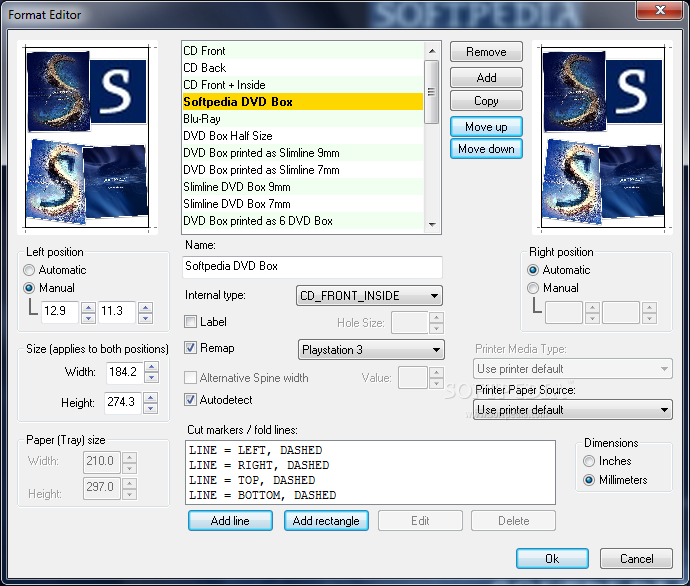The width and height of the screenshot is (690, 586).
Task: Add a rectangle marker
Action: (x=326, y=521)
